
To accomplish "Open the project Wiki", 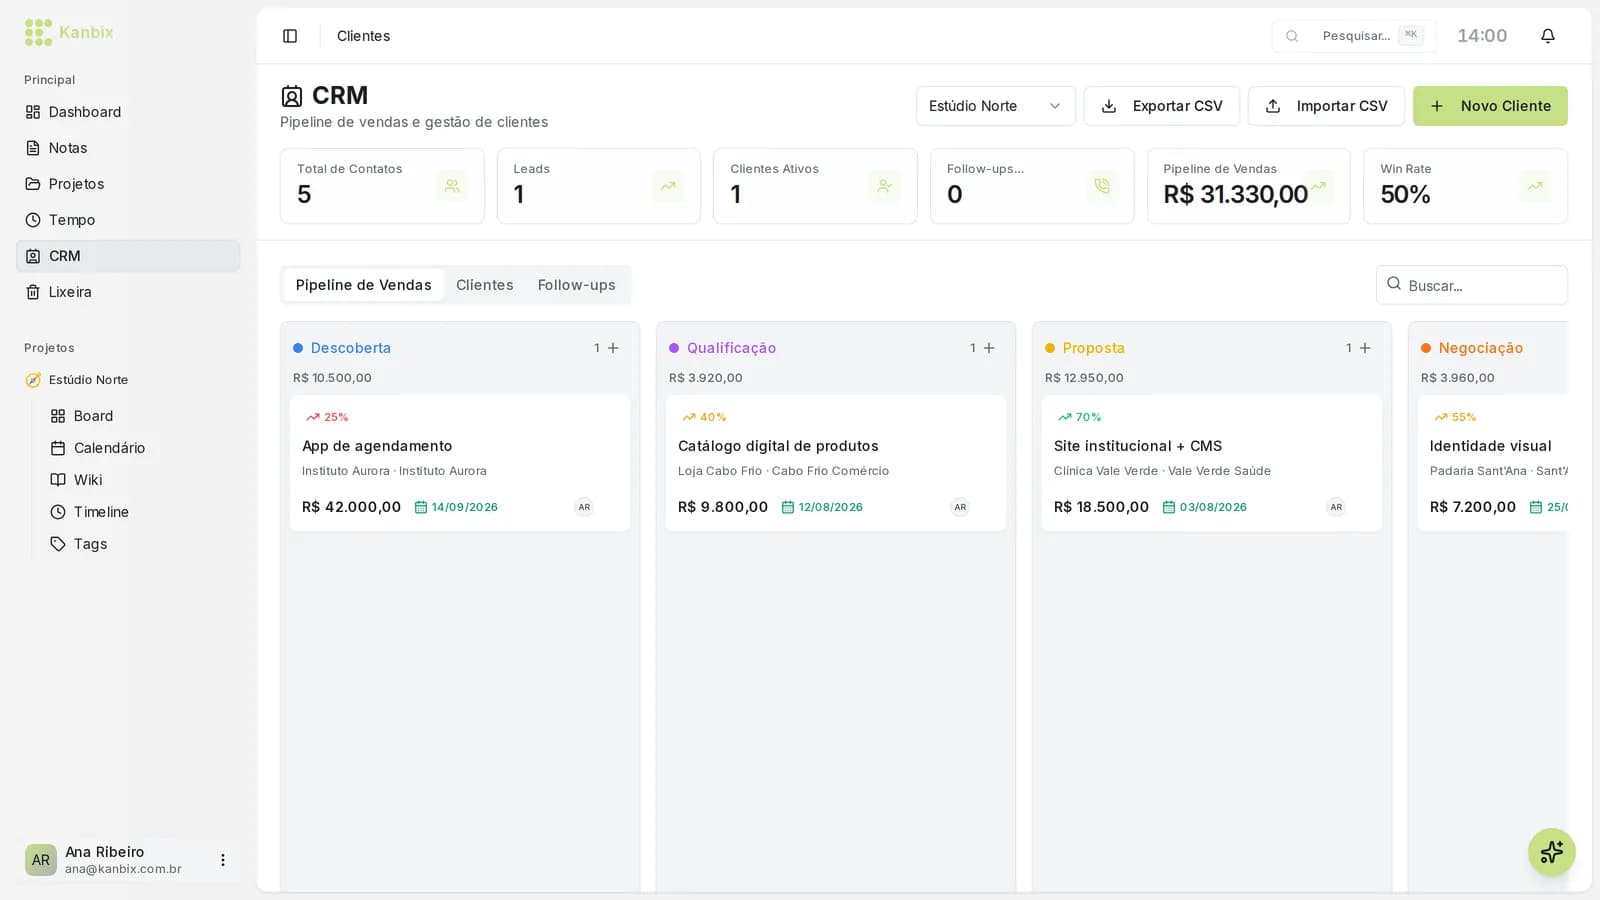I will pos(140,480).
